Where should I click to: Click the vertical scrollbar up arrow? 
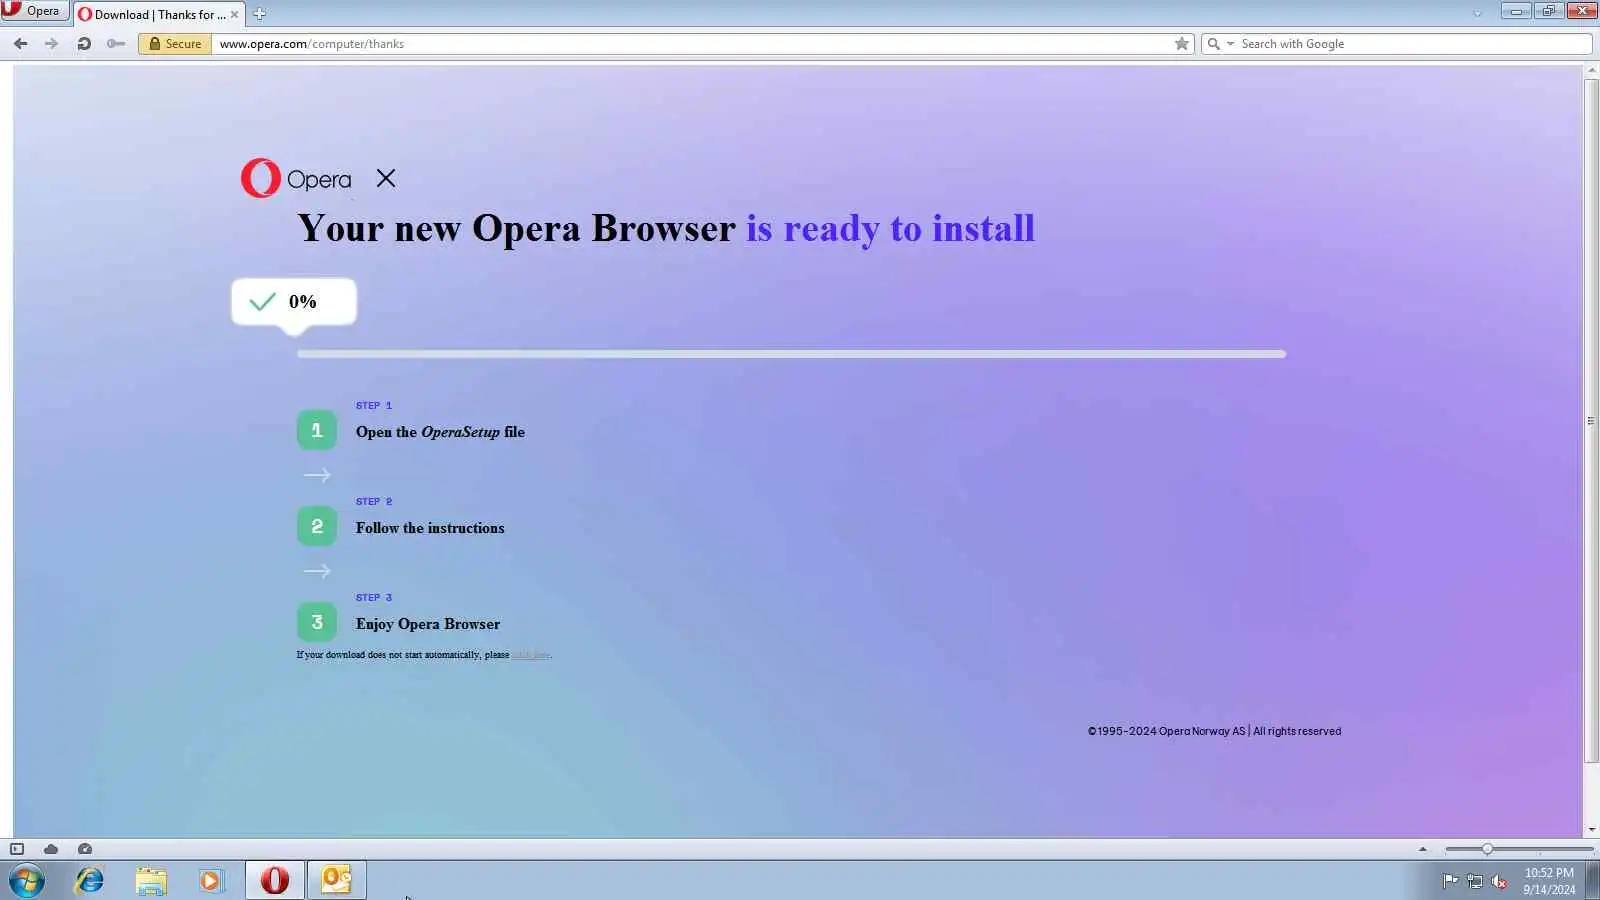point(1591,71)
